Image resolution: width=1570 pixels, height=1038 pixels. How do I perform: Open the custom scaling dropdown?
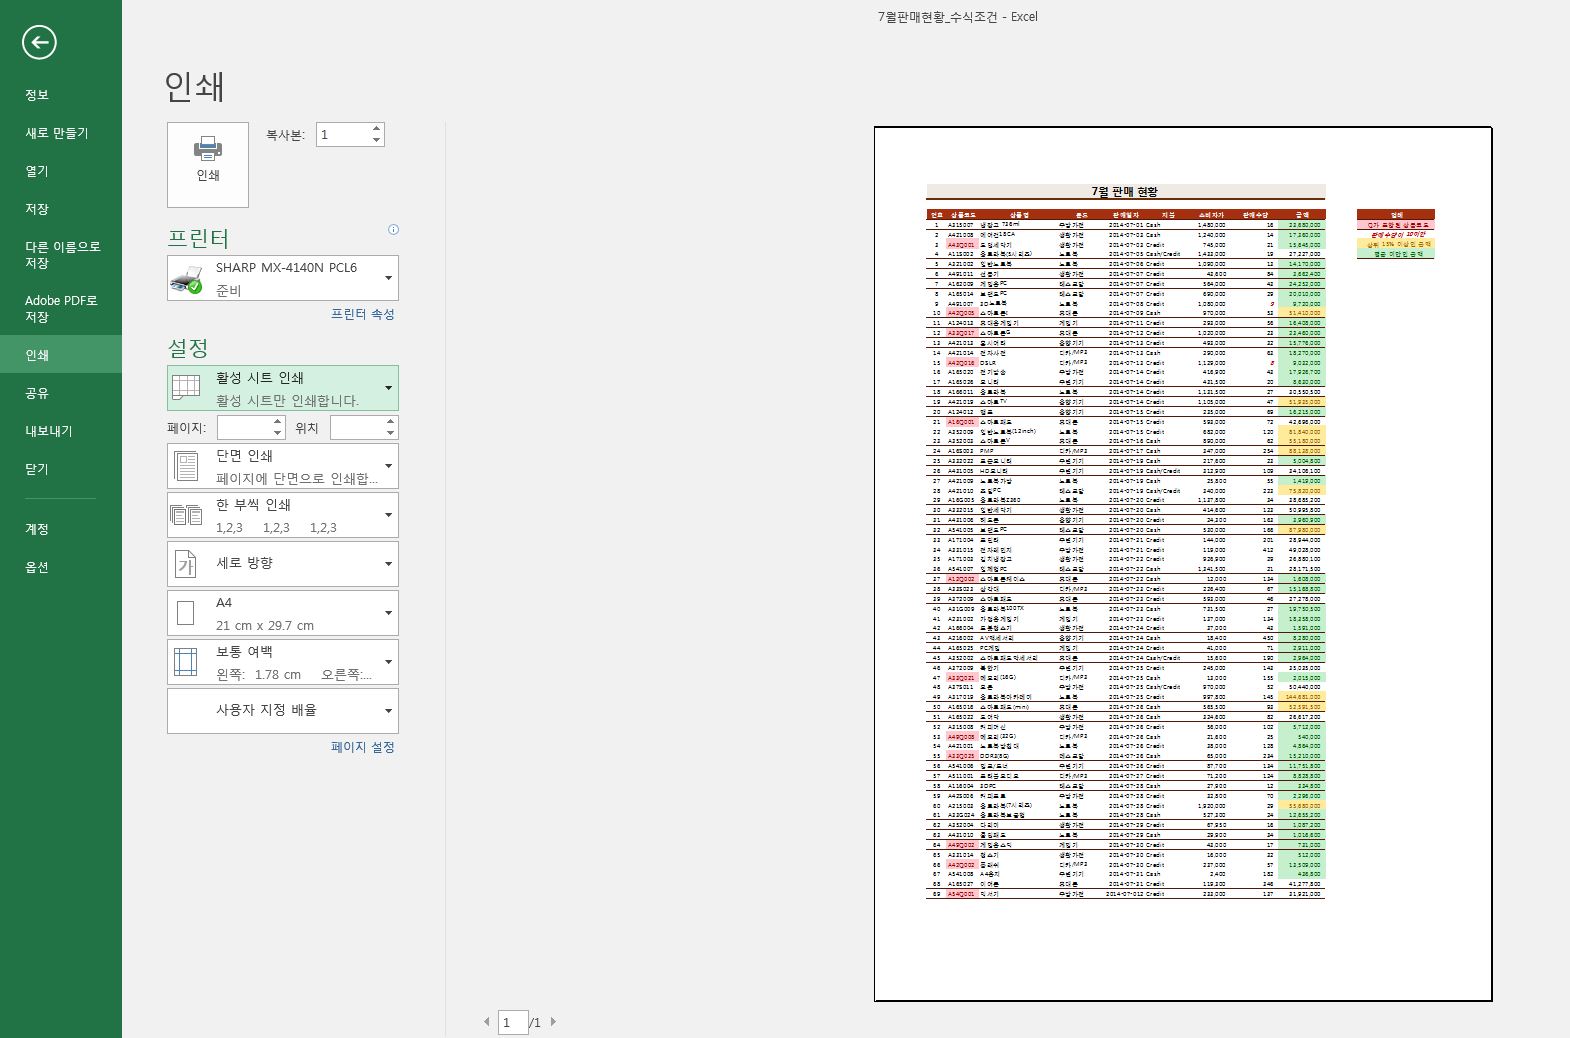pos(283,711)
